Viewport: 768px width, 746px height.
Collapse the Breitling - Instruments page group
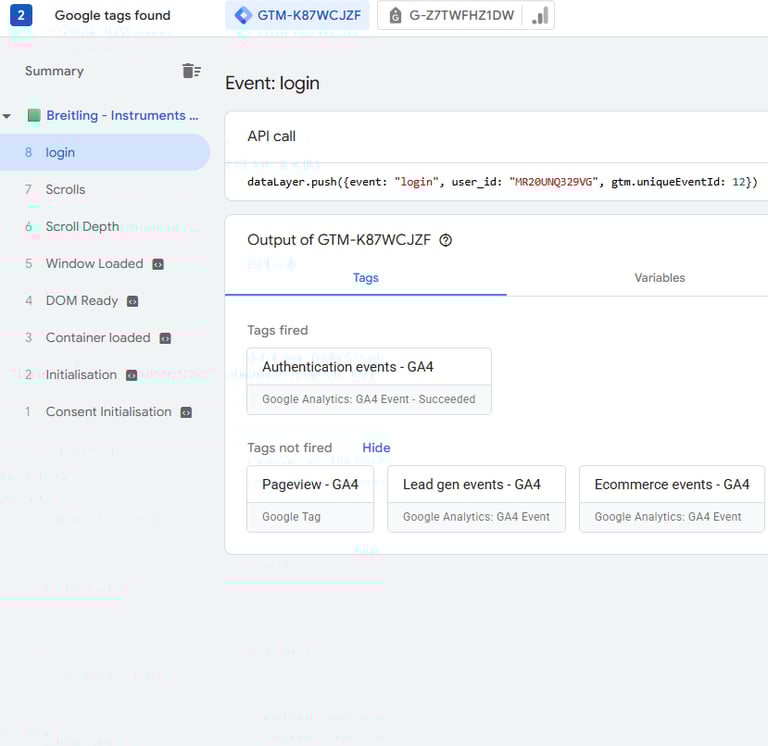(x=7, y=116)
